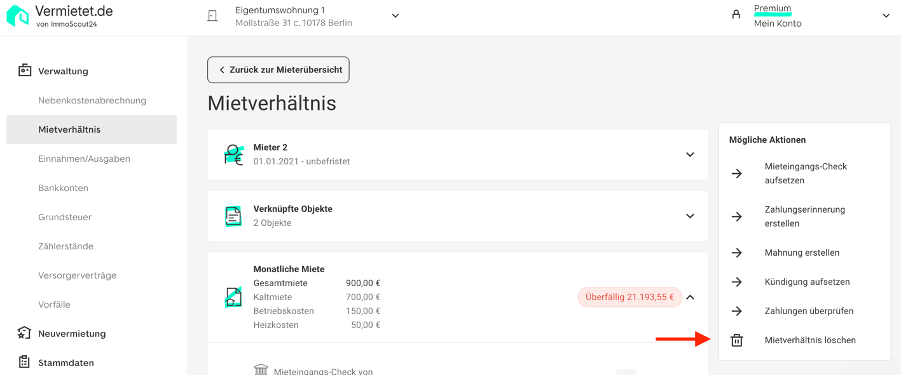Open the Mein Konto dropdown chevron
This screenshot has width=902, height=376.
885,16
